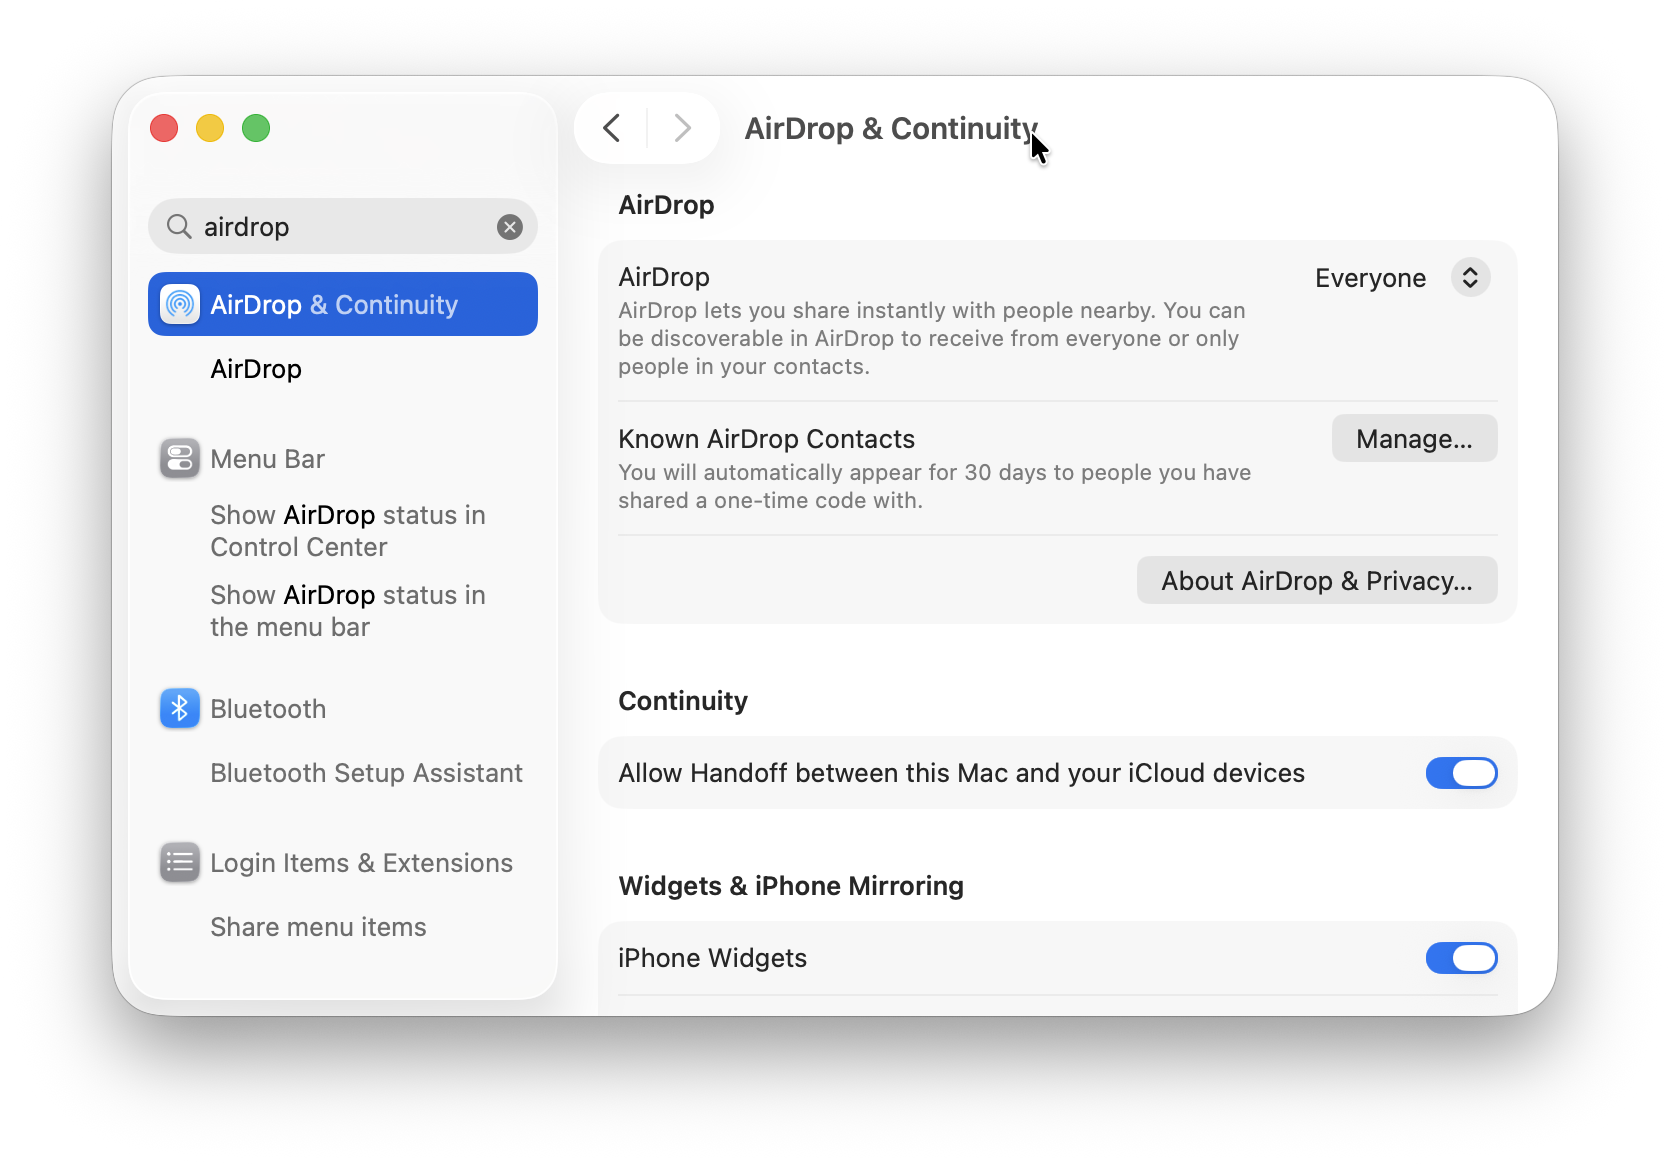Turn off Allow Handoff toggle
Screen dimensions: 1670x1164
1461,773
